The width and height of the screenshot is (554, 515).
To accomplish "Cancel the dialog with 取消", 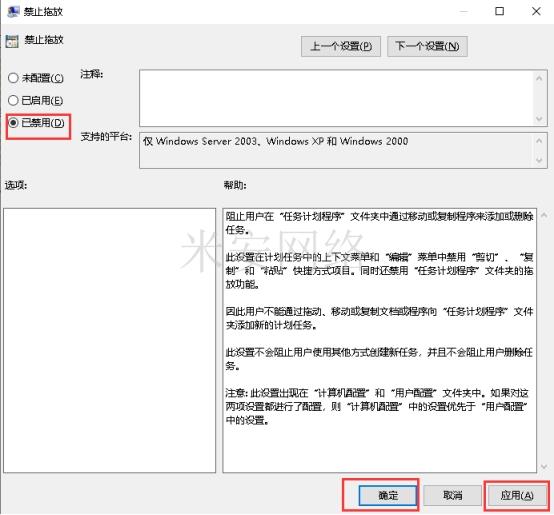I will point(452,495).
